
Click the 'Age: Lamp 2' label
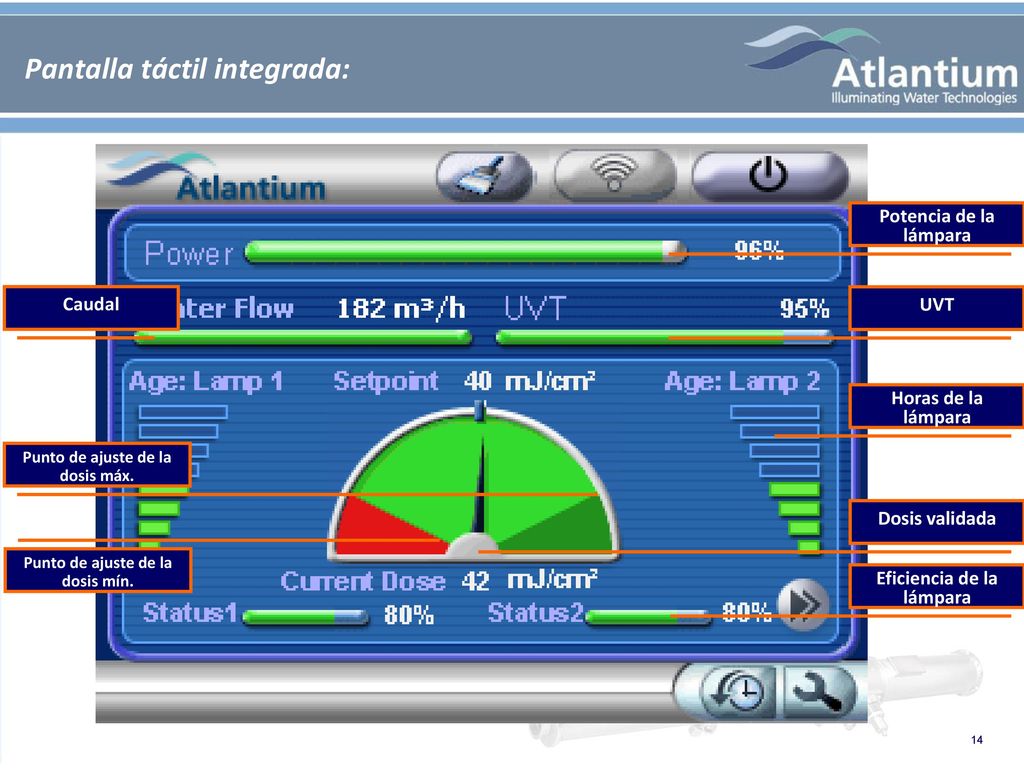click(743, 381)
